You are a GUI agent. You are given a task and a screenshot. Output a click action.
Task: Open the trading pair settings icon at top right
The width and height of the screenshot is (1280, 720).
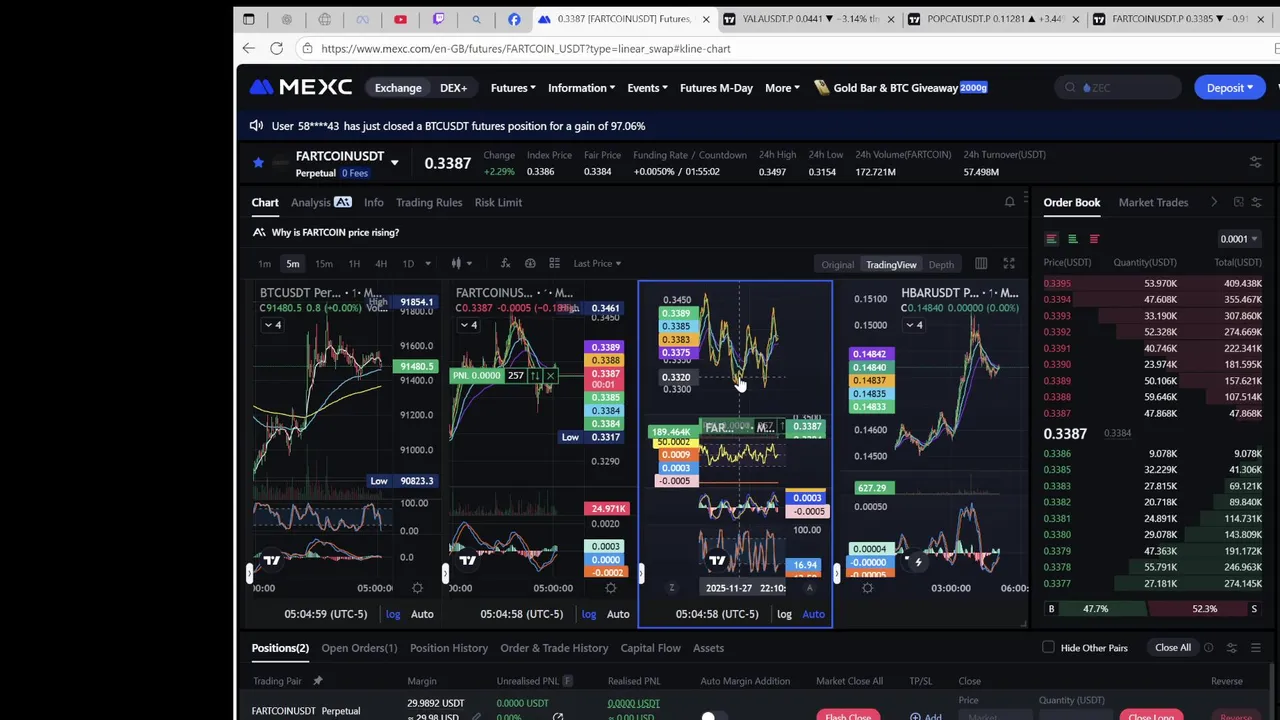(1256, 162)
